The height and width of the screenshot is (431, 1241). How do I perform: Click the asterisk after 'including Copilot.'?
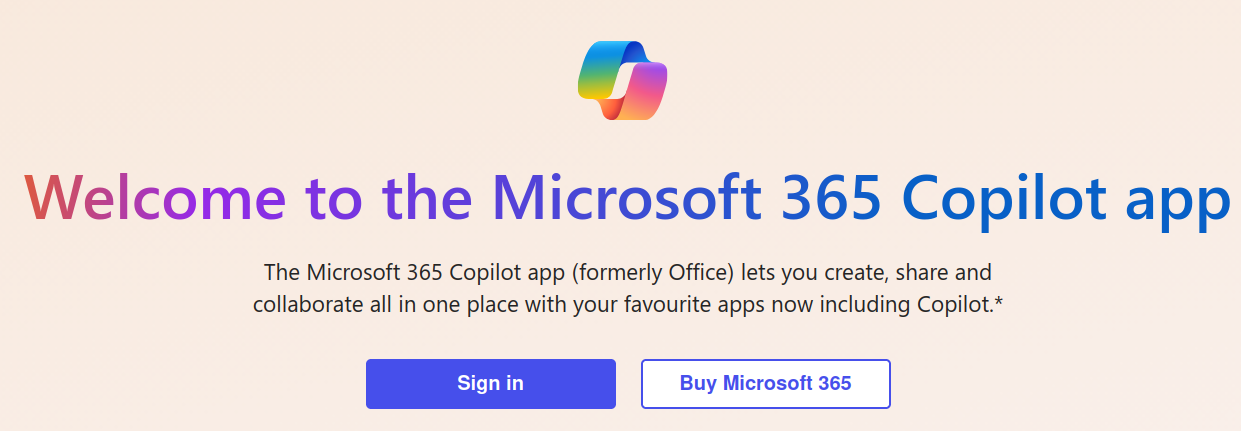click(998, 302)
